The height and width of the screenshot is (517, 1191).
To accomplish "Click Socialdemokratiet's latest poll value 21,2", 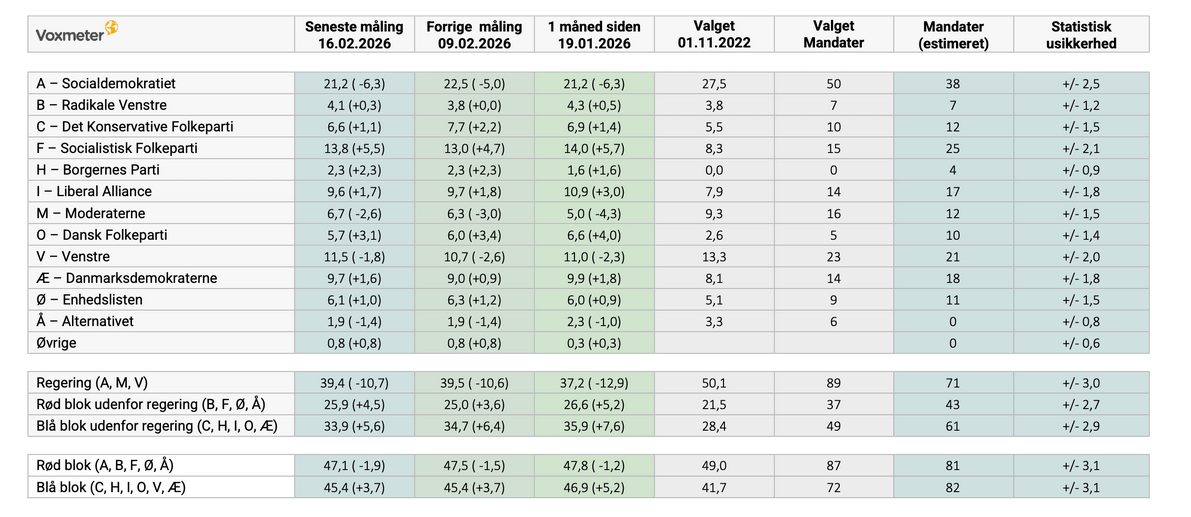I will click(x=354, y=84).
